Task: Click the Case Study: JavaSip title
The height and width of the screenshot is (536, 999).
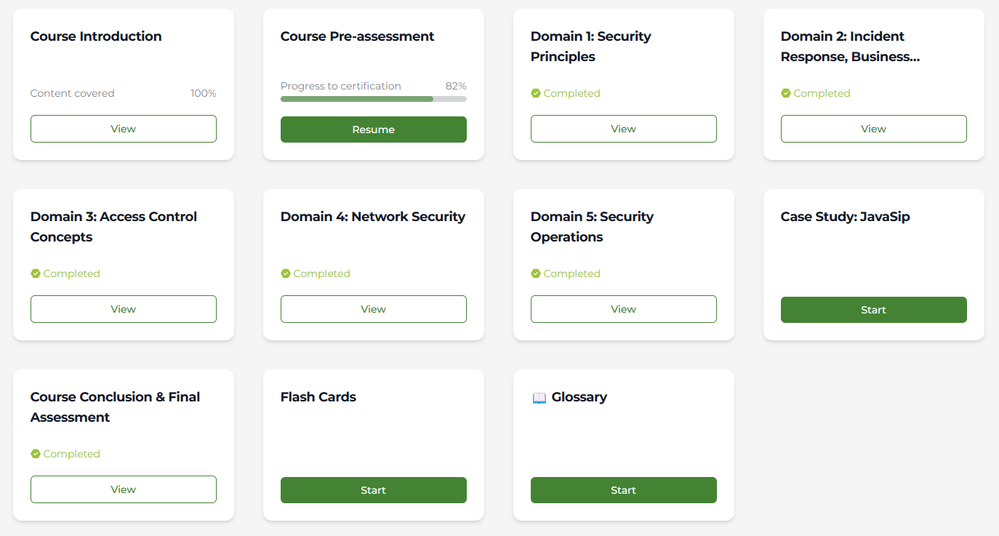Action: coord(845,217)
